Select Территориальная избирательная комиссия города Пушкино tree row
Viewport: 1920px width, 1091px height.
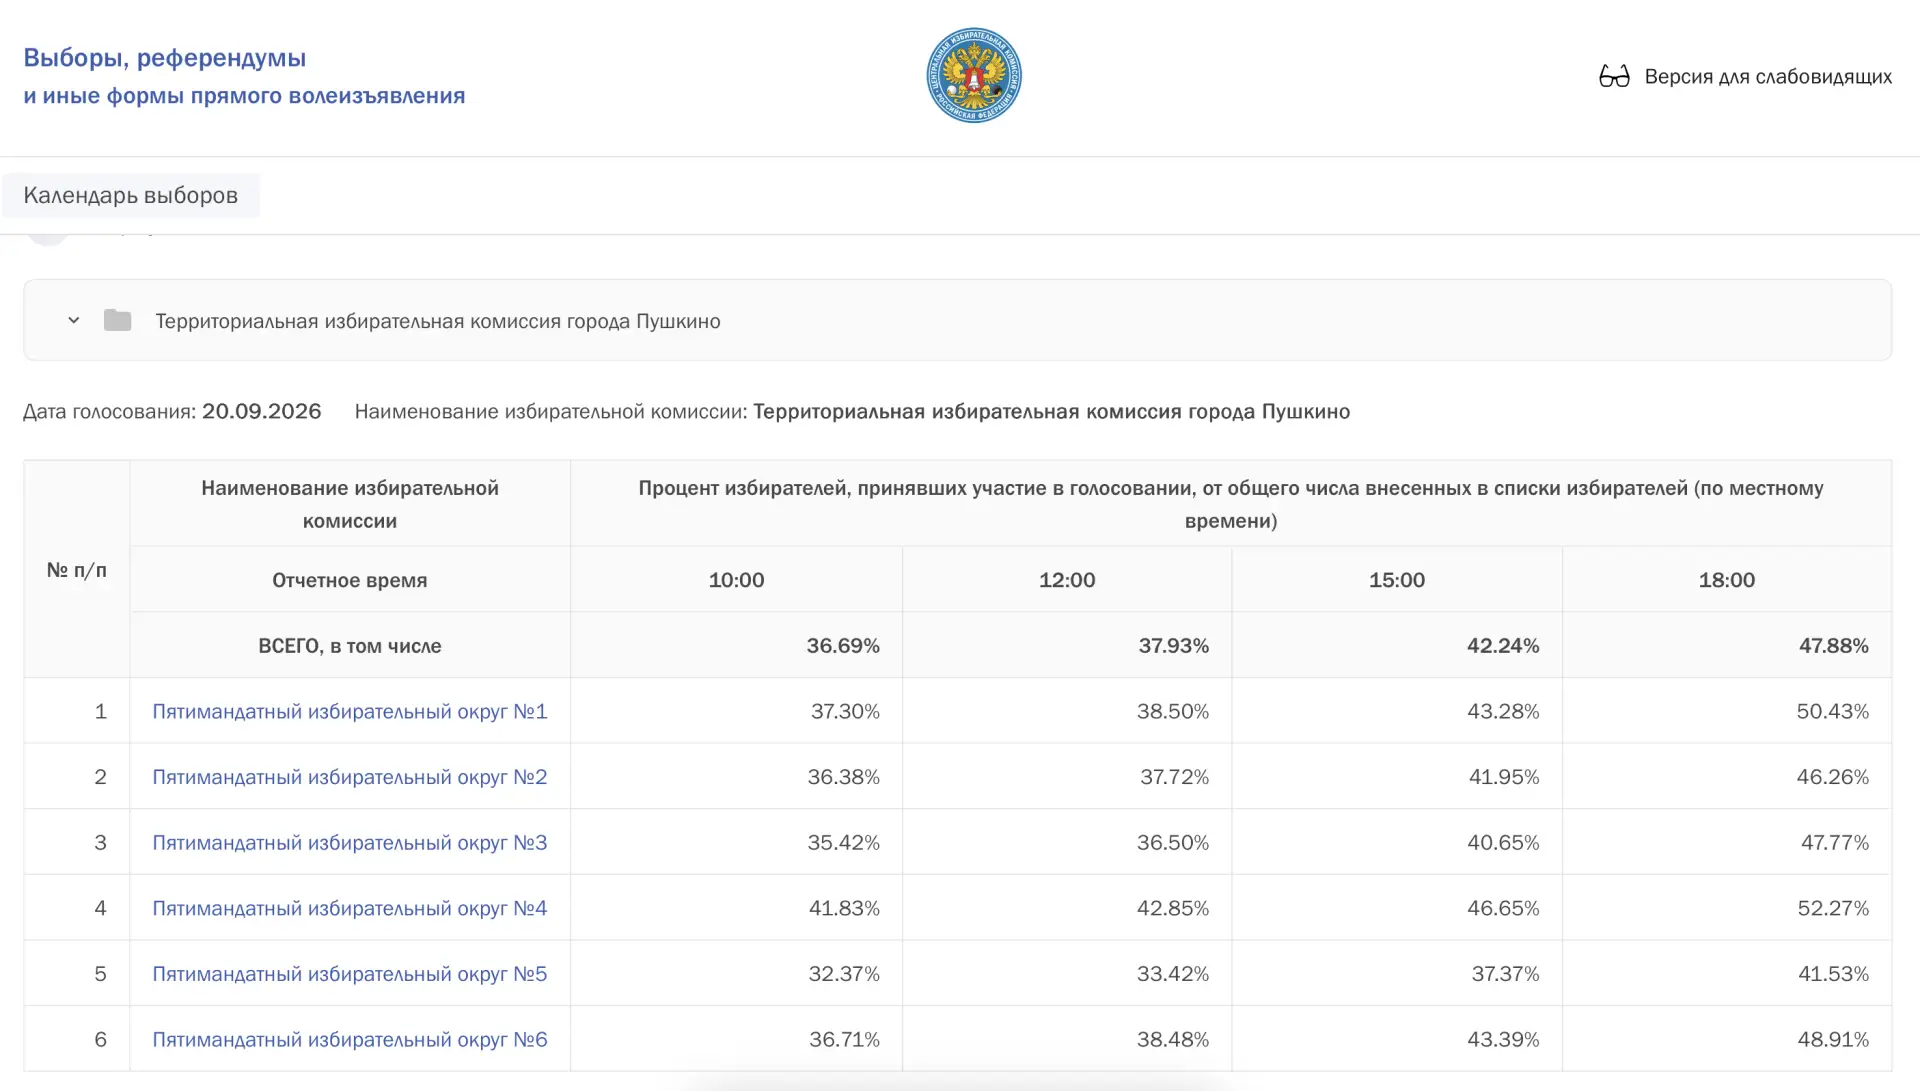point(957,320)
